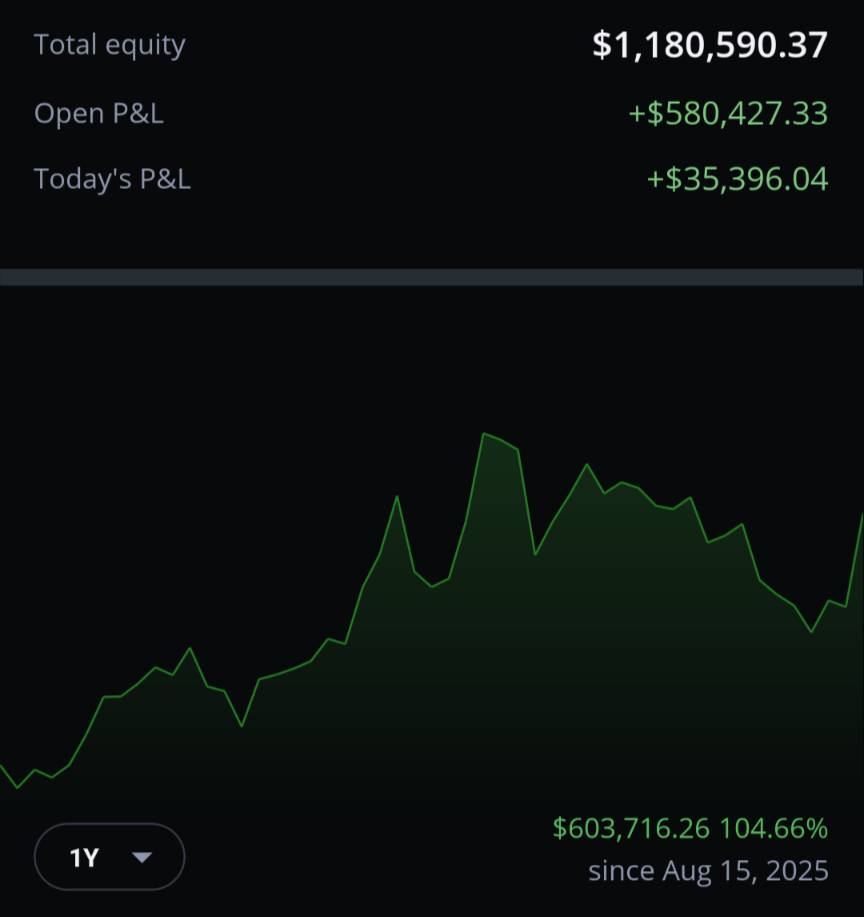This screenshot has width=864, height=917.
Task: Click the dropdown arrow beside 1Y
Action: pyautogui.click(x=142, y=857)
